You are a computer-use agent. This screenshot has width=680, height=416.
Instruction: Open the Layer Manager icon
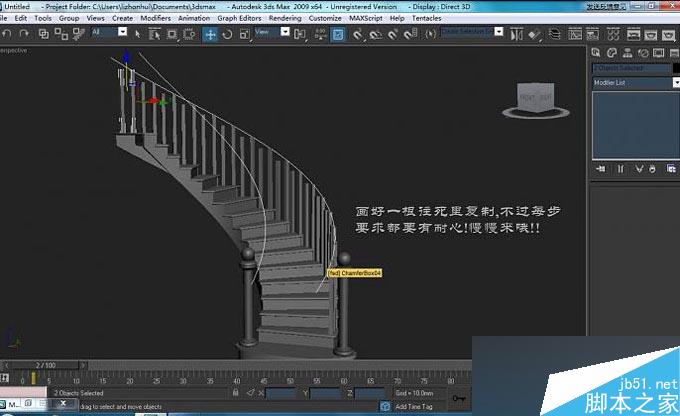(x=554, y=34)
